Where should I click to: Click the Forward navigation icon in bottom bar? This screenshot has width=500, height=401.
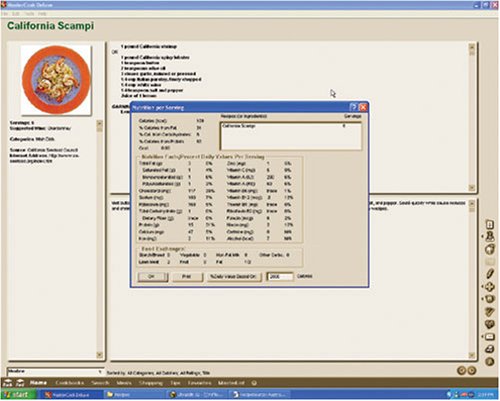tap(20, 383)
